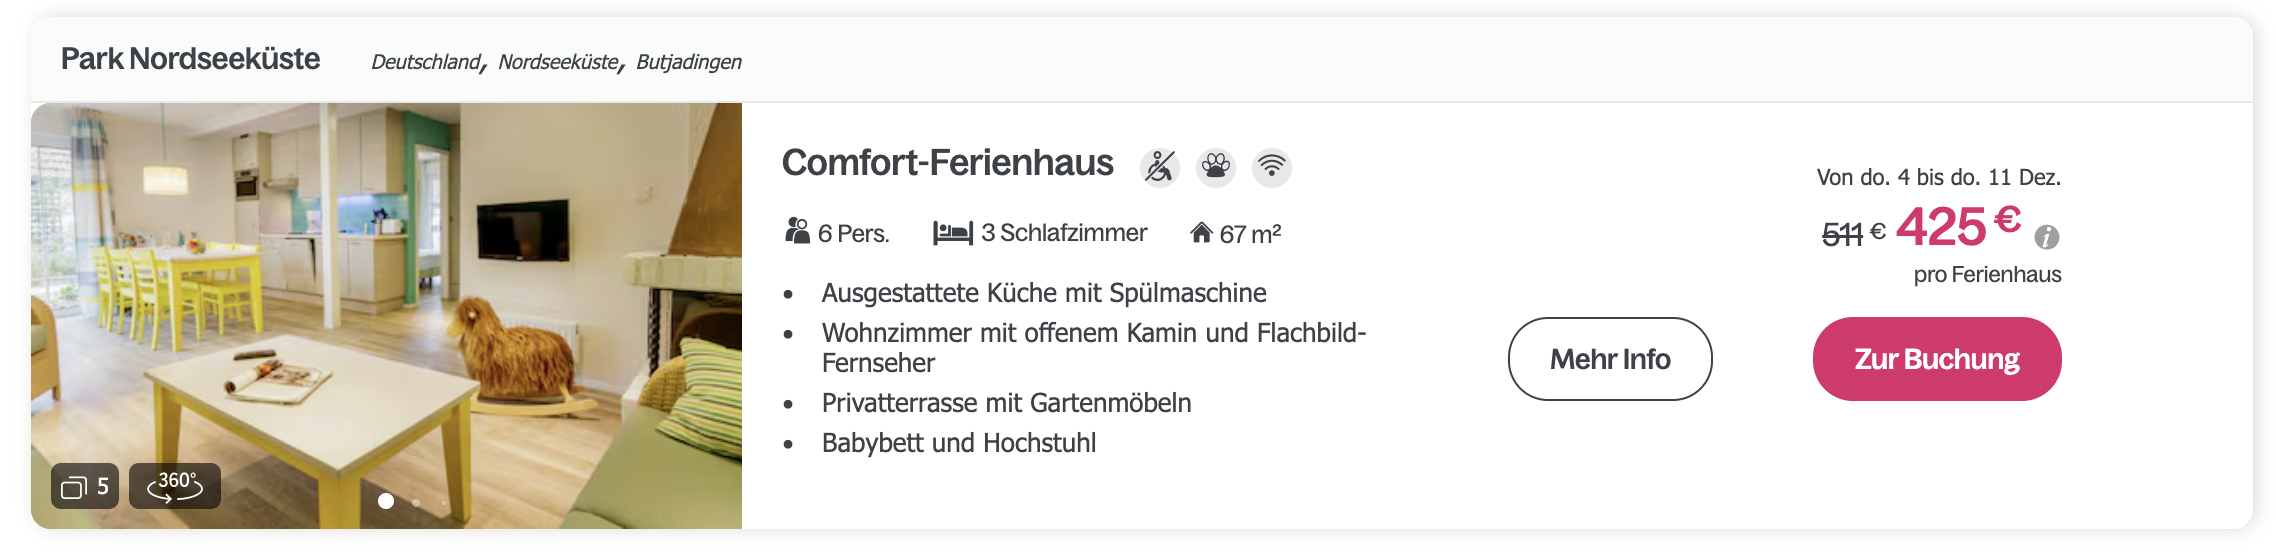The height and width of the screenshot is (560, 2276).
Task: Click the Deutschland location link
Action: 426,62
